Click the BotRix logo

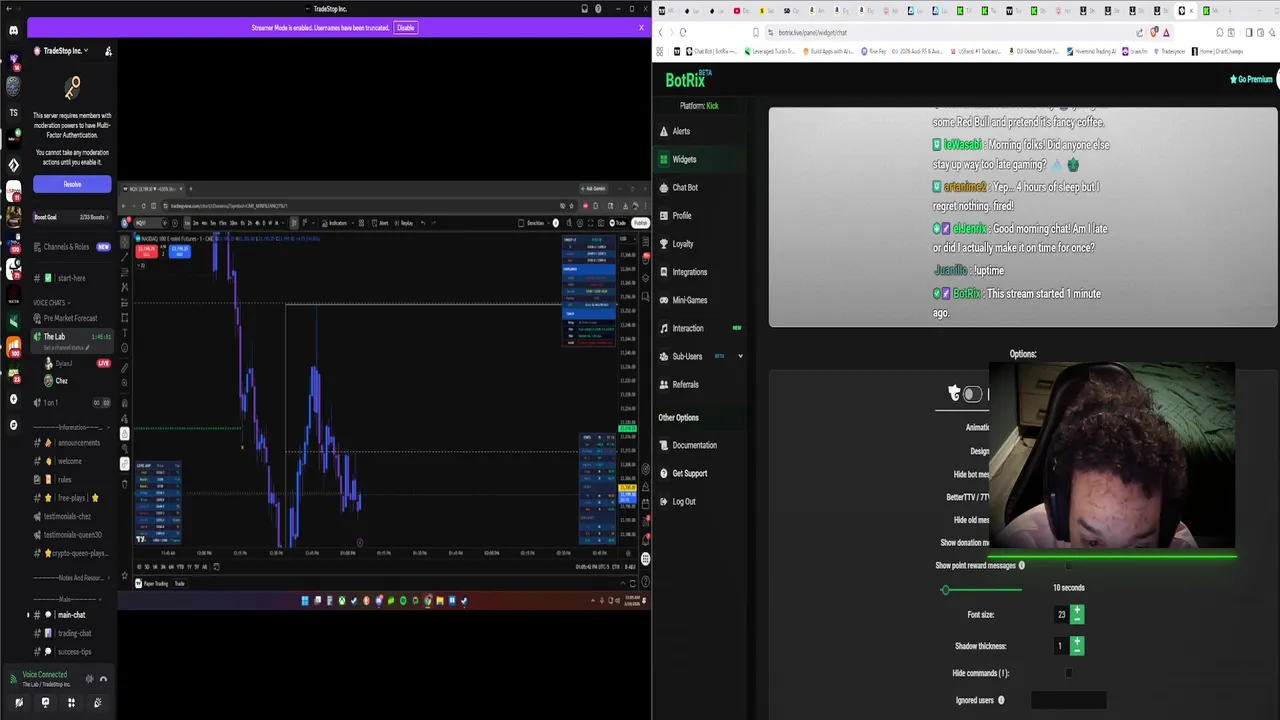click(x=688, y=79)
